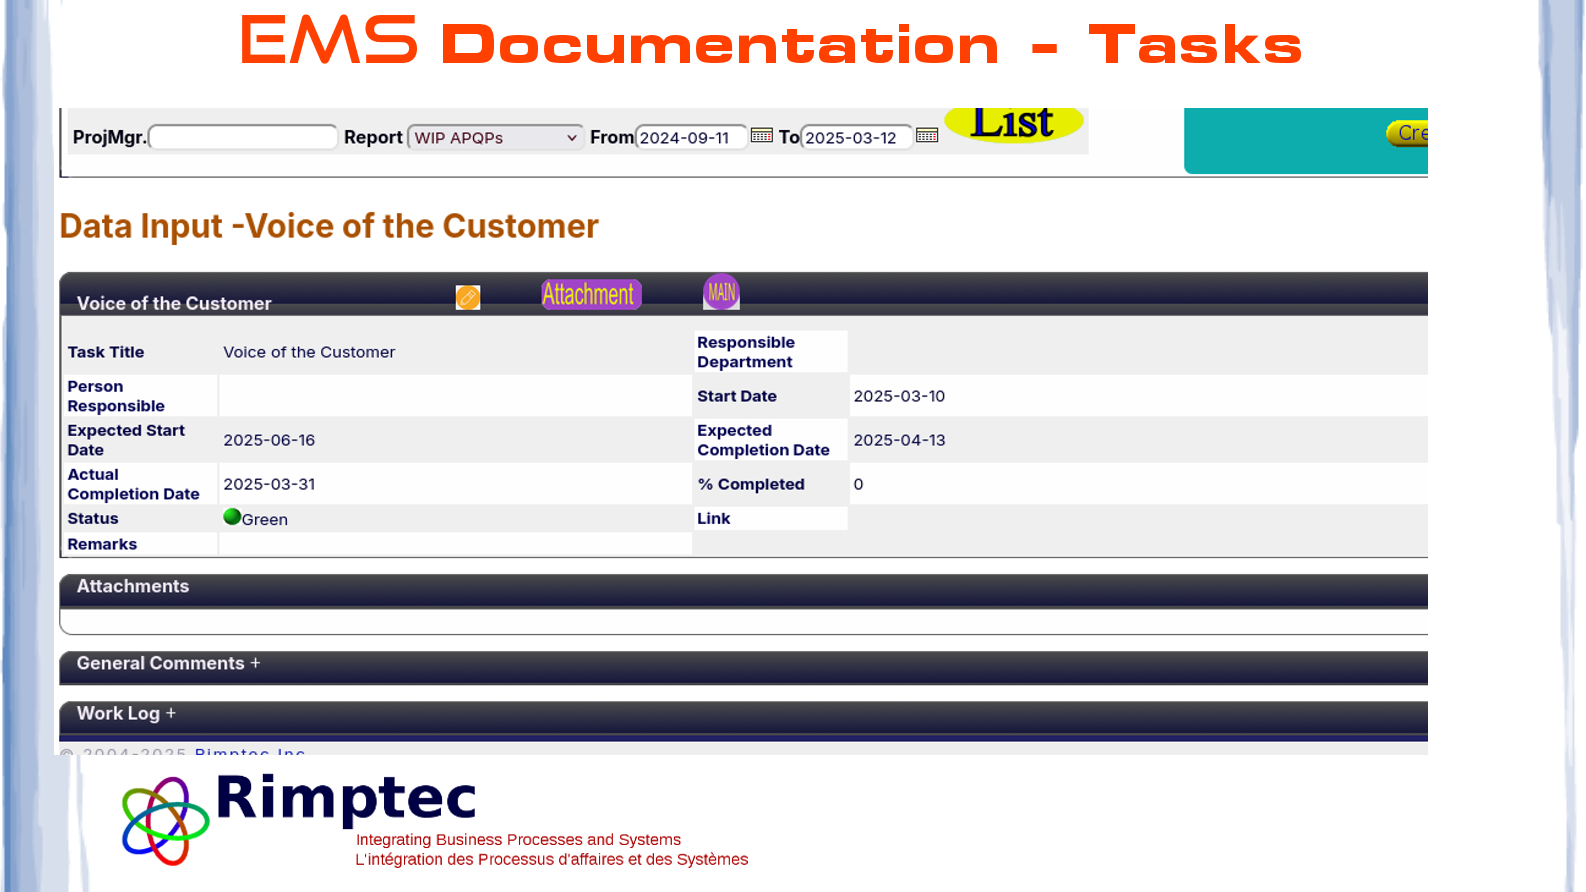This screenshot has width=1586, height=892.
Task: Open the purple MAIN round icon
Action: pyautogui.click(x=721, y=292)
